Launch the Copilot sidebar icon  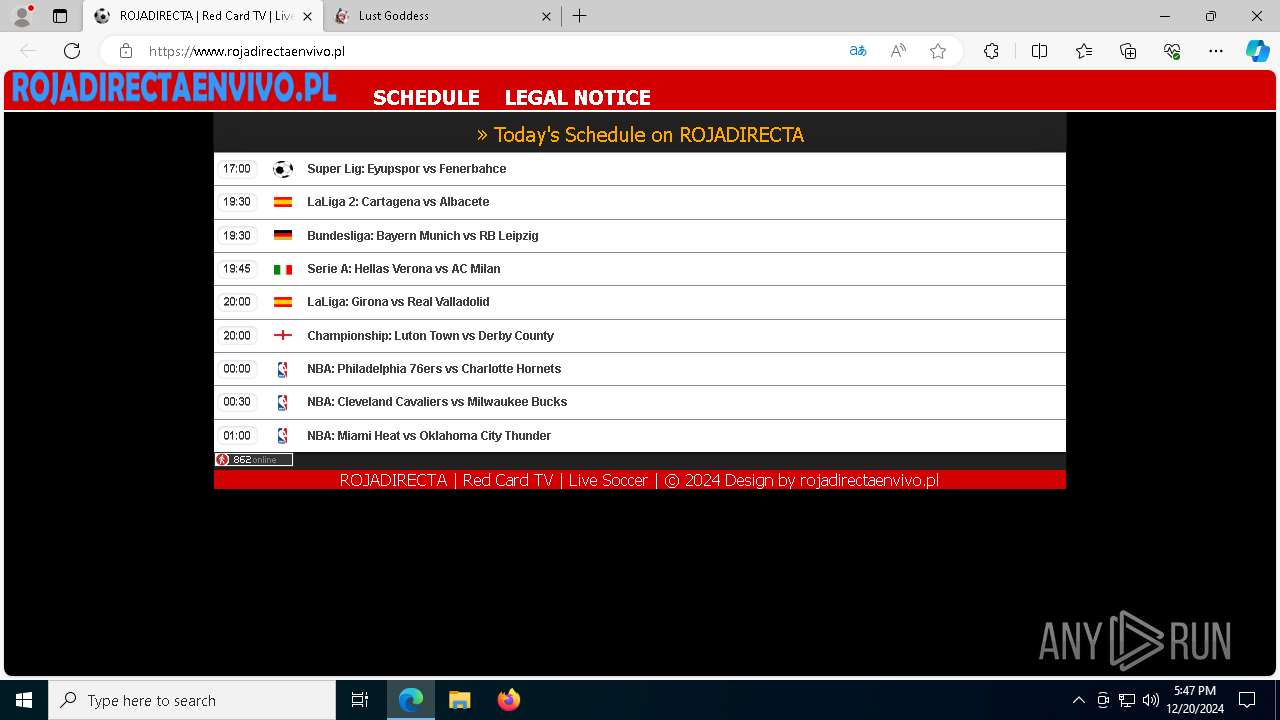1257,51
